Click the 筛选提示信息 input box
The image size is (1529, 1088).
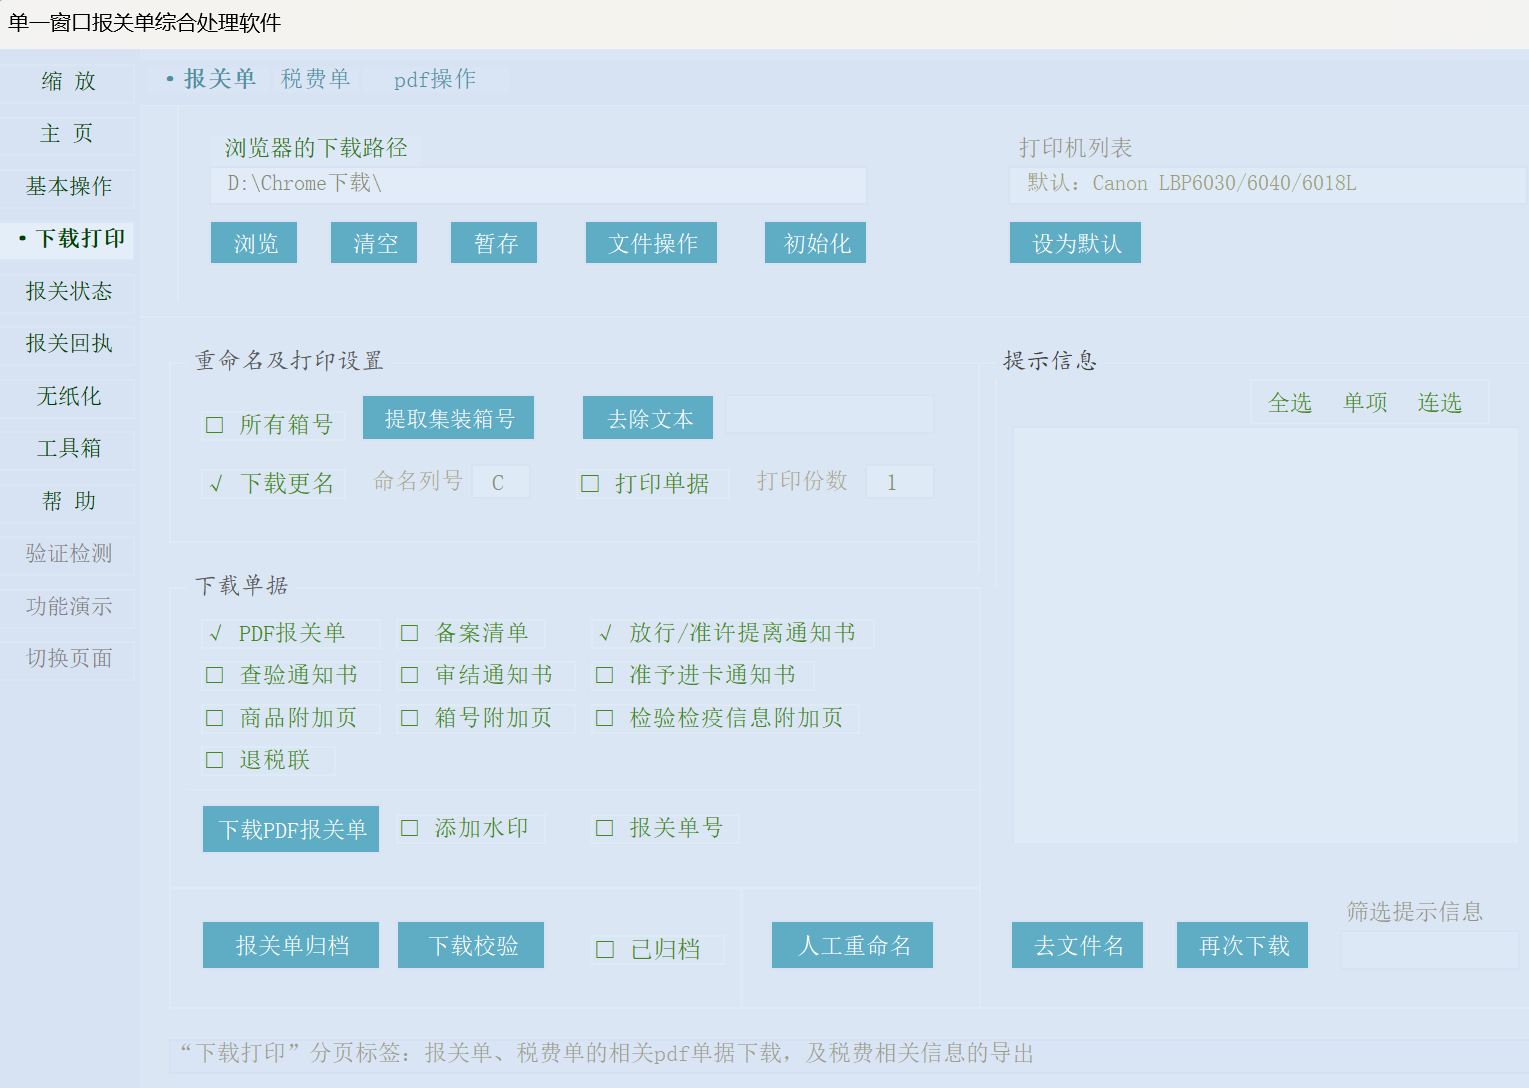(x=1429, y=950)
